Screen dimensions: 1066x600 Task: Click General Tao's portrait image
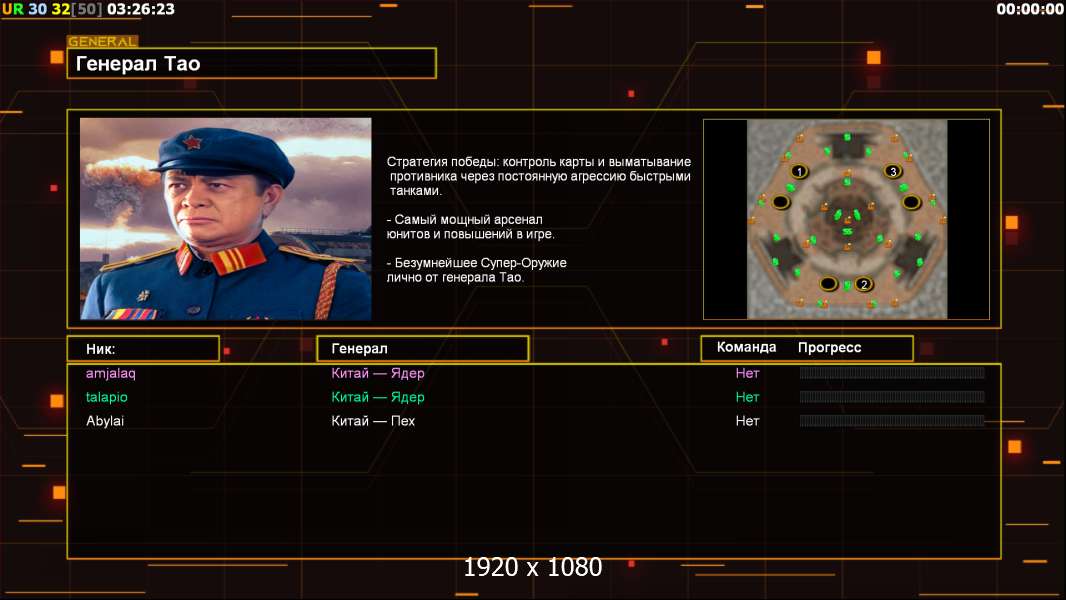(x=226, y=219)
